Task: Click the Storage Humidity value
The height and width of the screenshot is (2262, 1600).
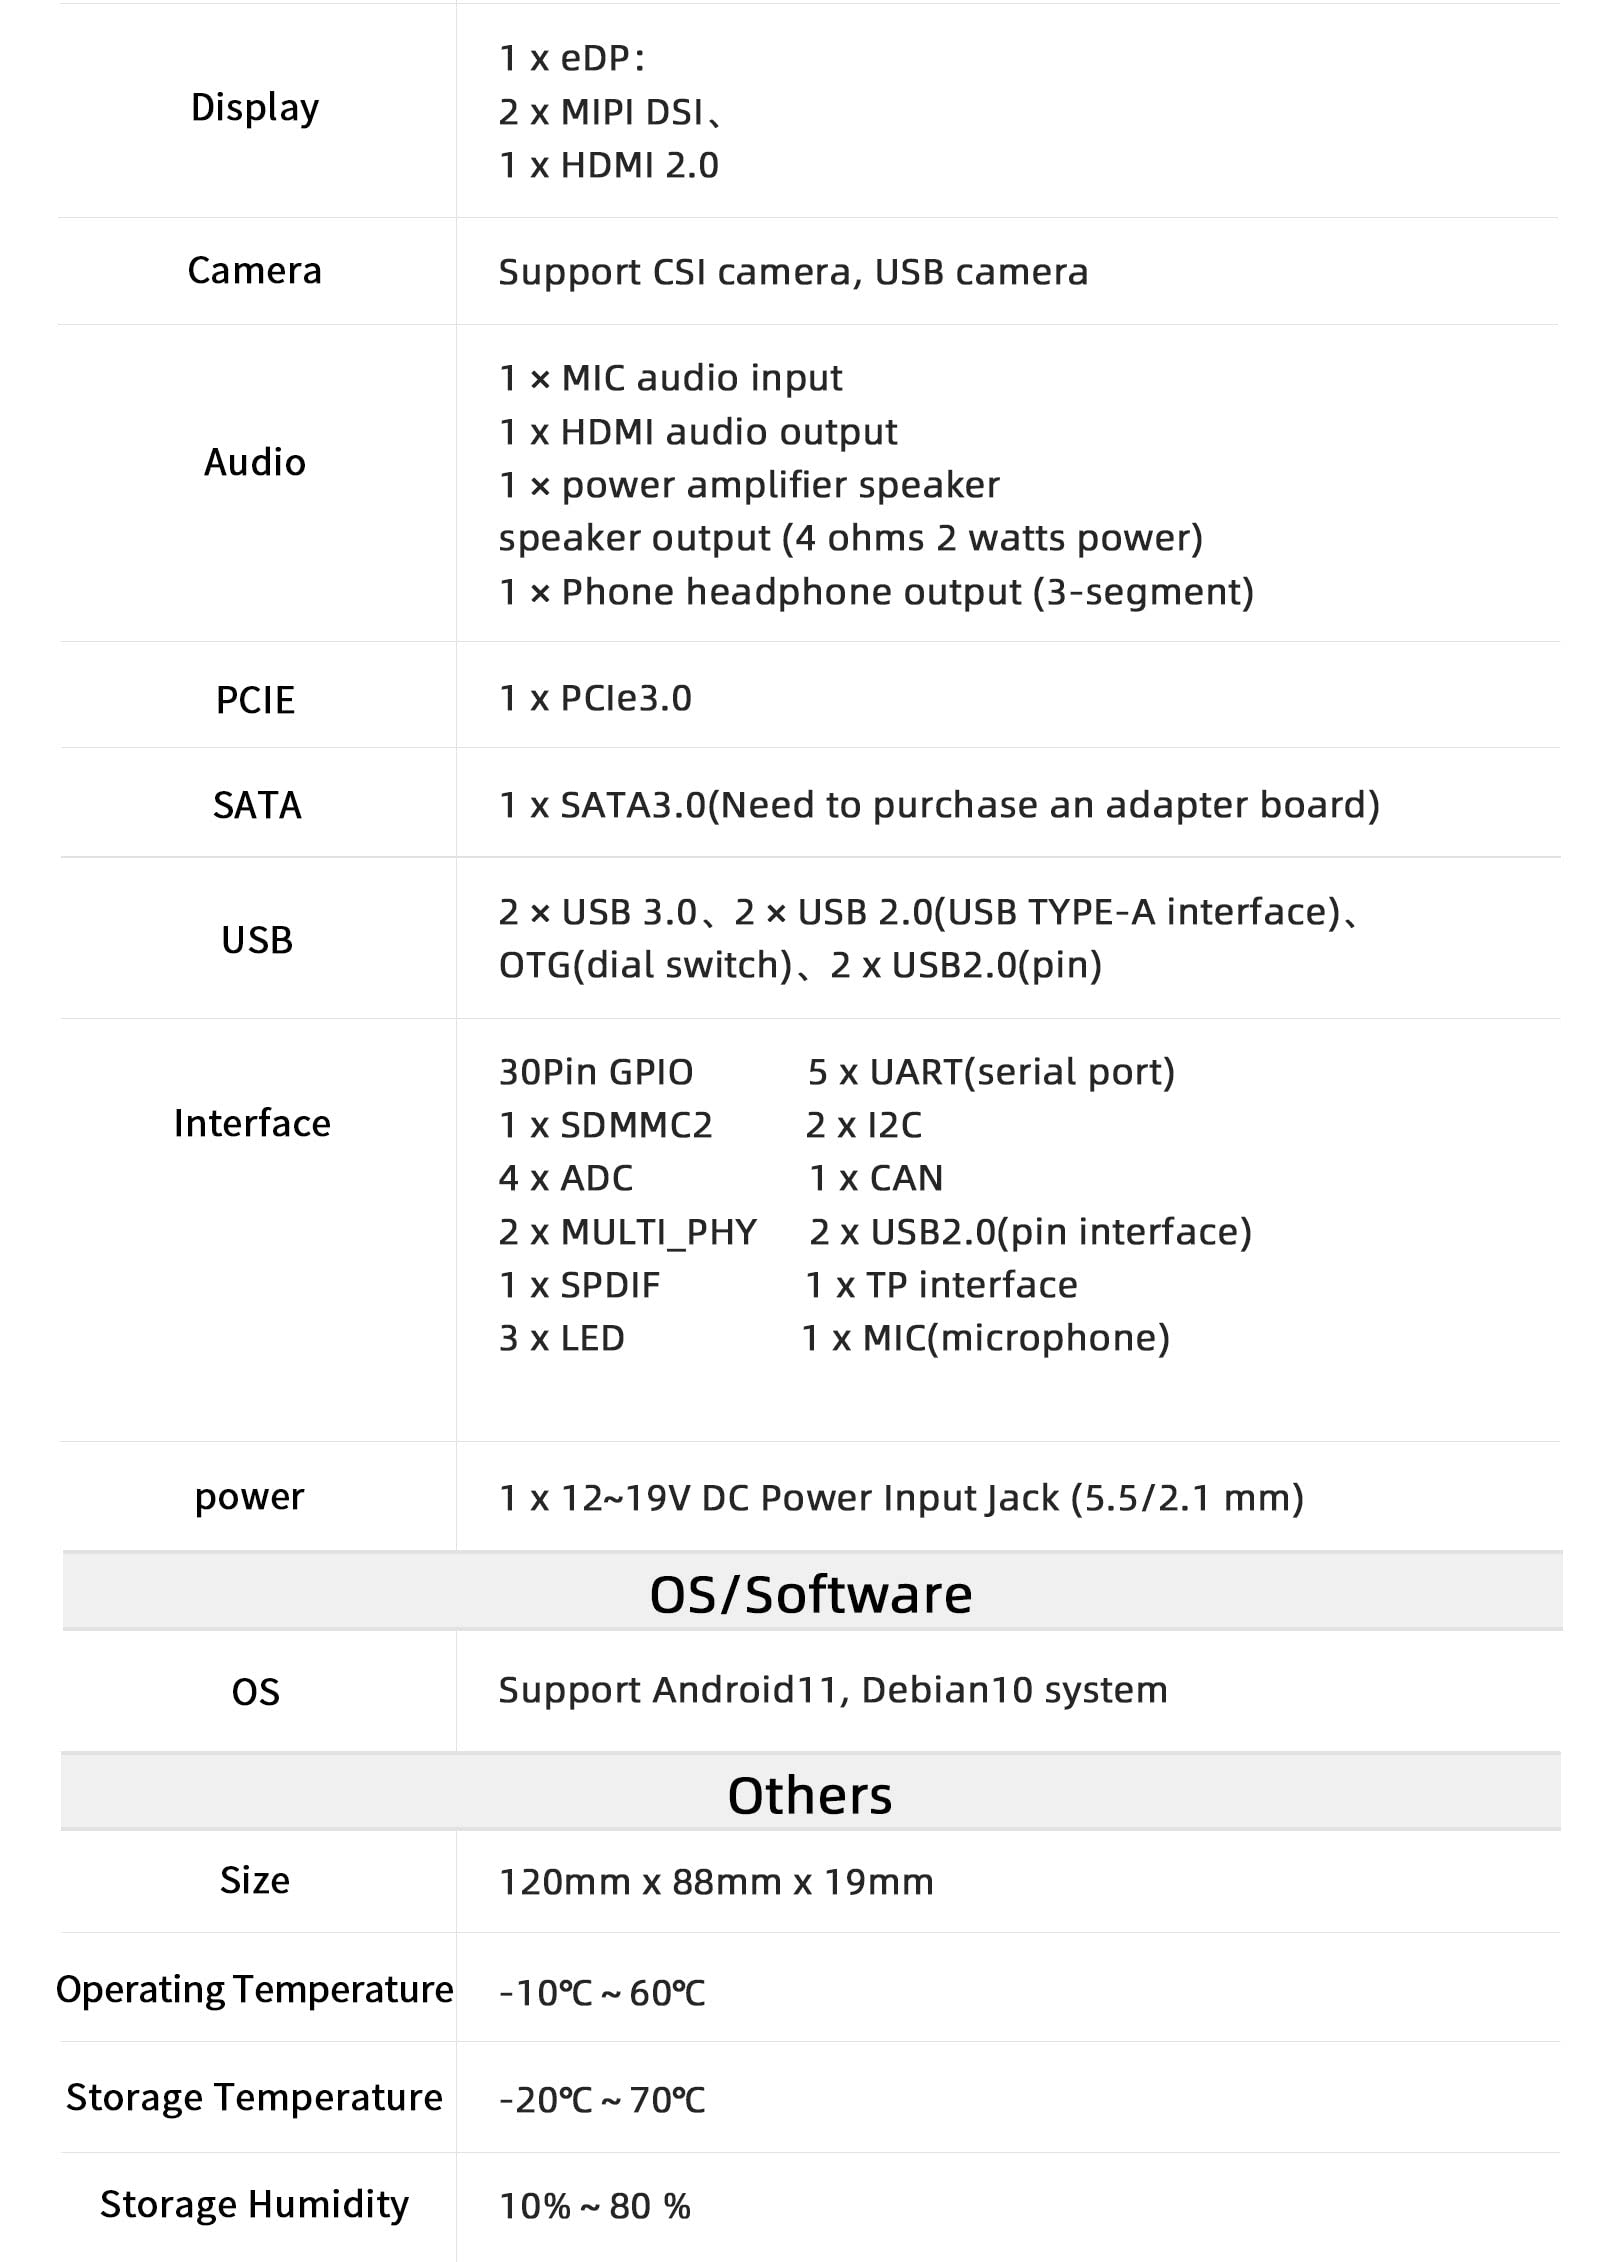Action: (594, 2206)
